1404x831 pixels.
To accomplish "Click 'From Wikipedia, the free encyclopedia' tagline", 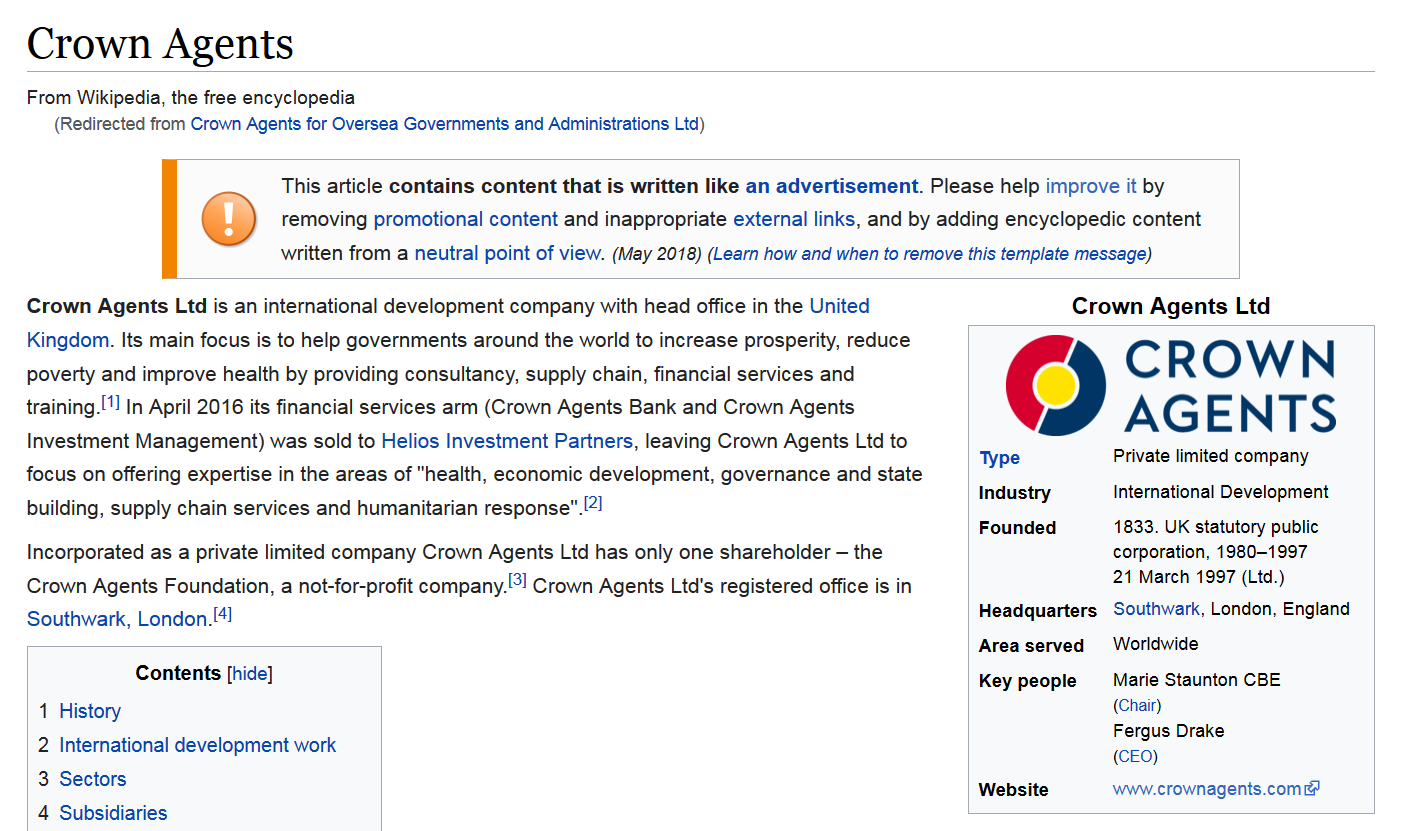I will point(191,98).
